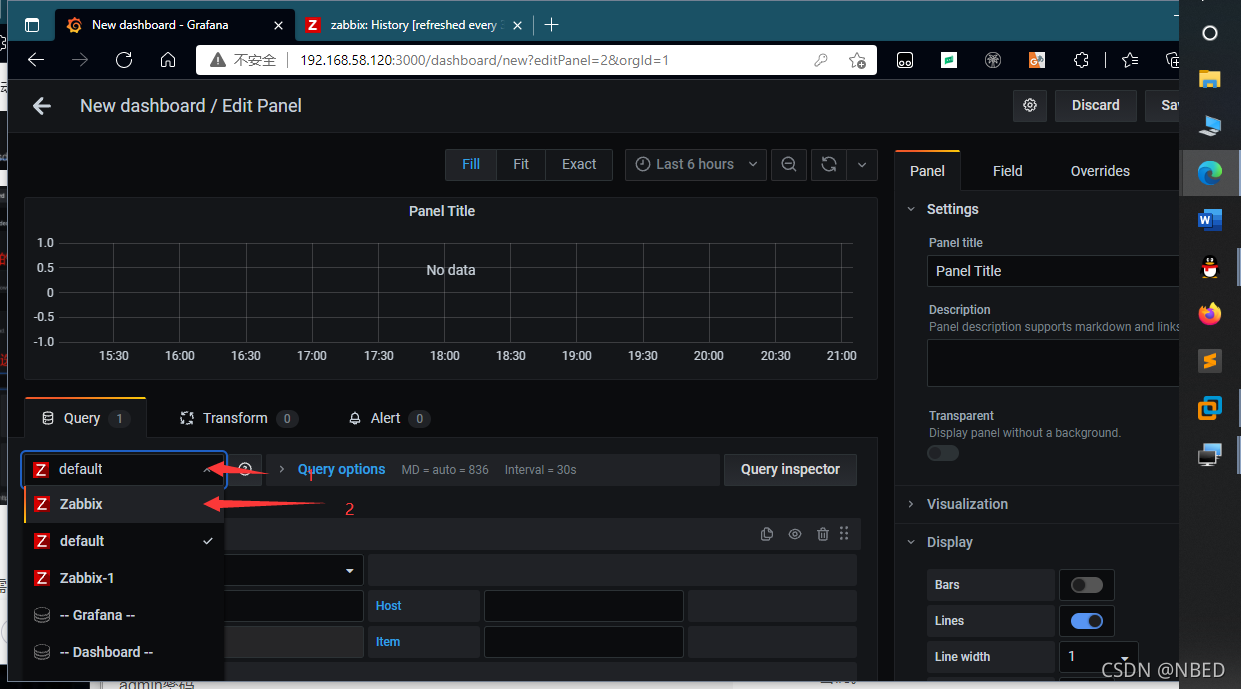Grab the query drag handle icon
The height and width of the screenshot is (689, 1241).
845,534
